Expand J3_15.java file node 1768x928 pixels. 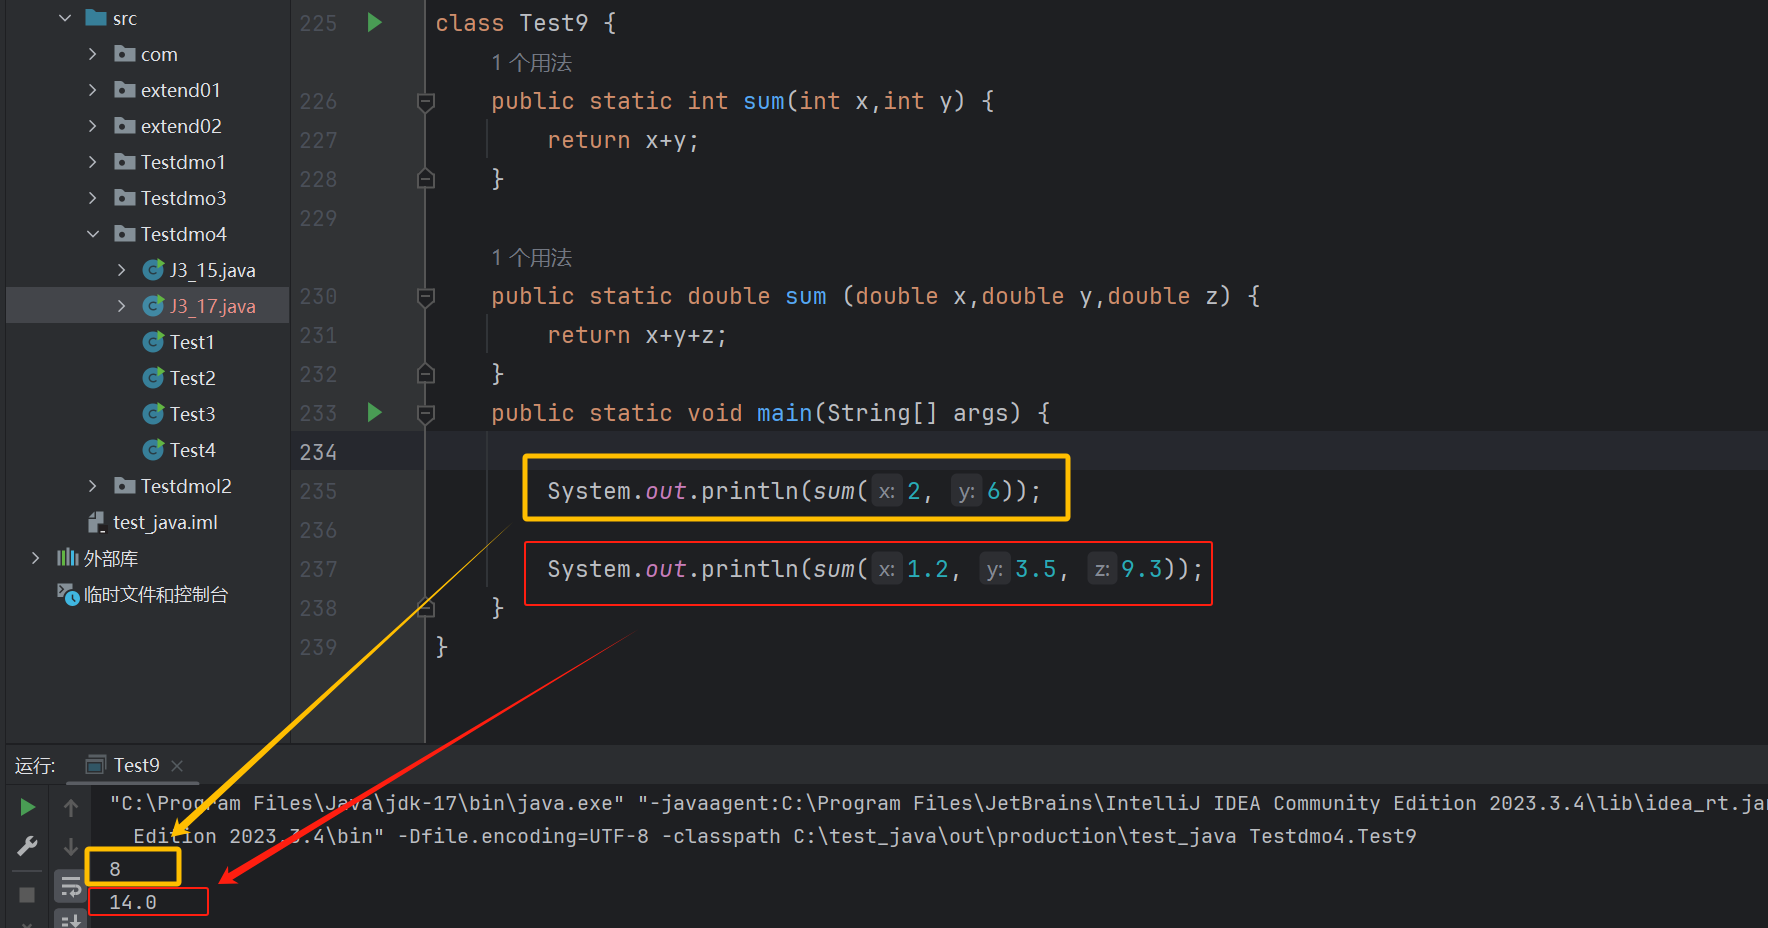click(x=122, y=270)
